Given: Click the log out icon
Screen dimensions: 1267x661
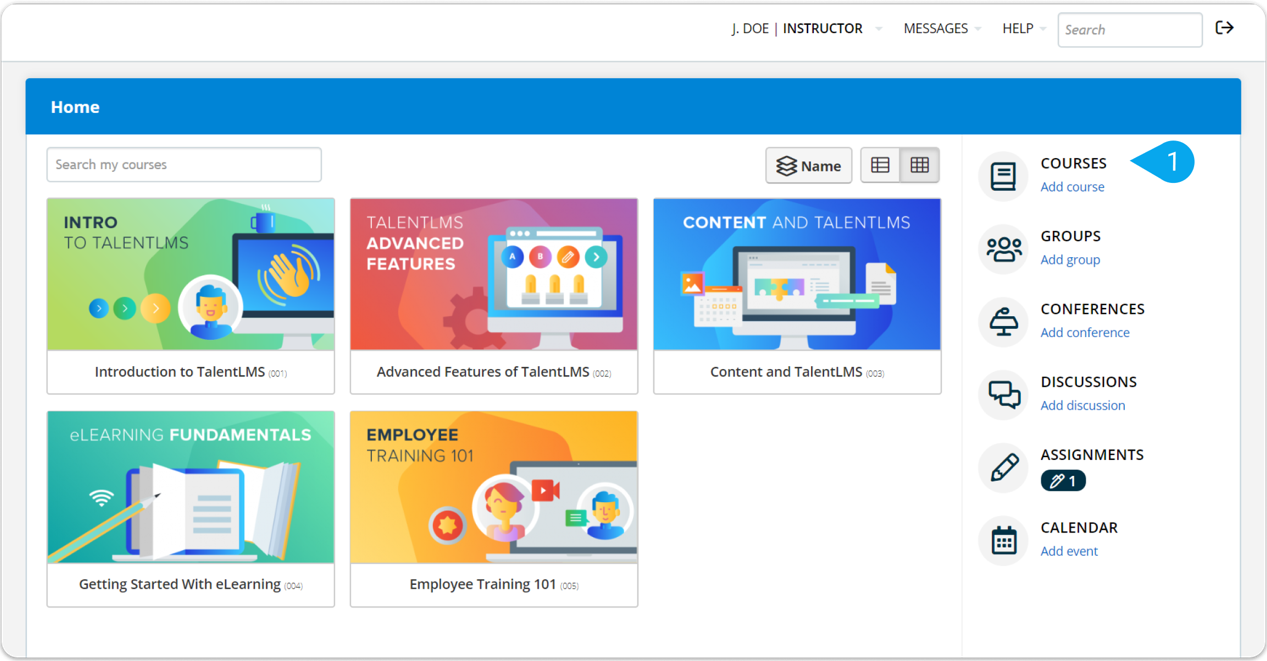Looking at the screenshot, I should click(x=1224, y=28).
